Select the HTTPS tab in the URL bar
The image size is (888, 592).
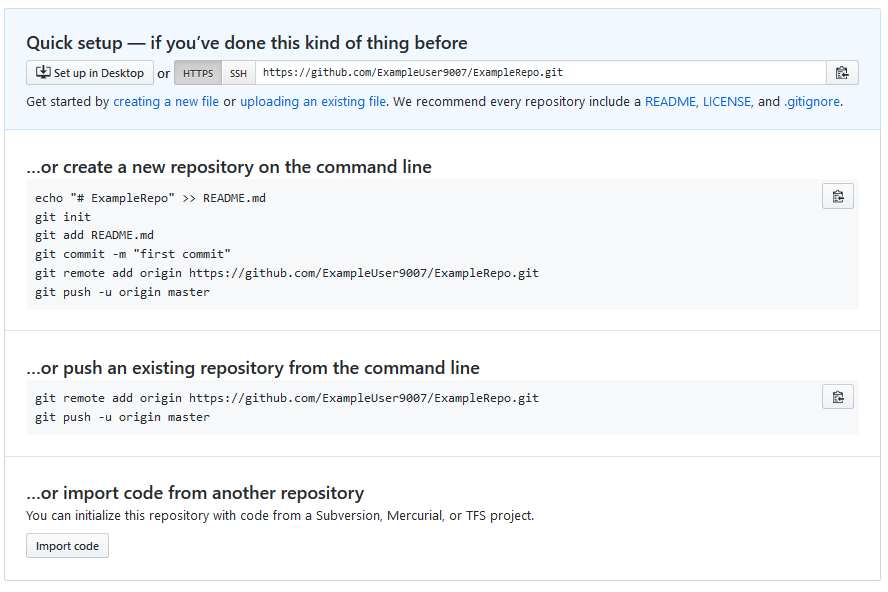(197, 72)
